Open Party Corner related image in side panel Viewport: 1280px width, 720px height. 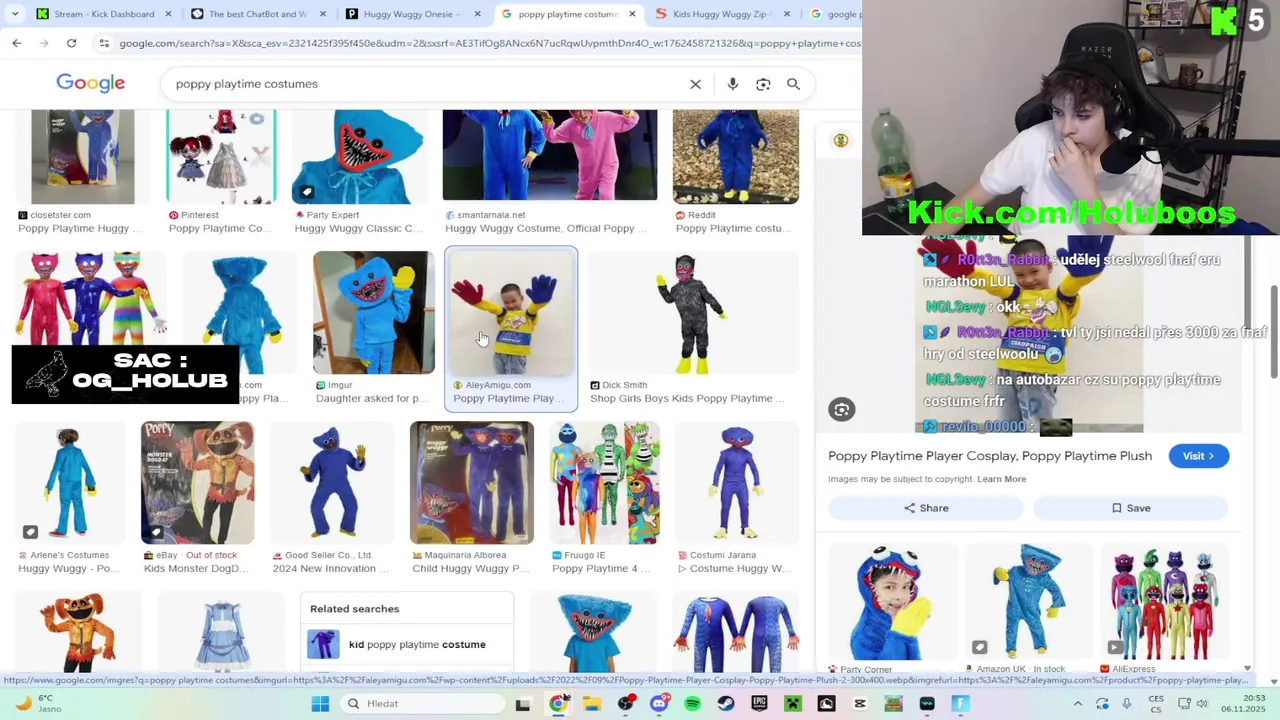pyautogui.click(x=892, y=609)
